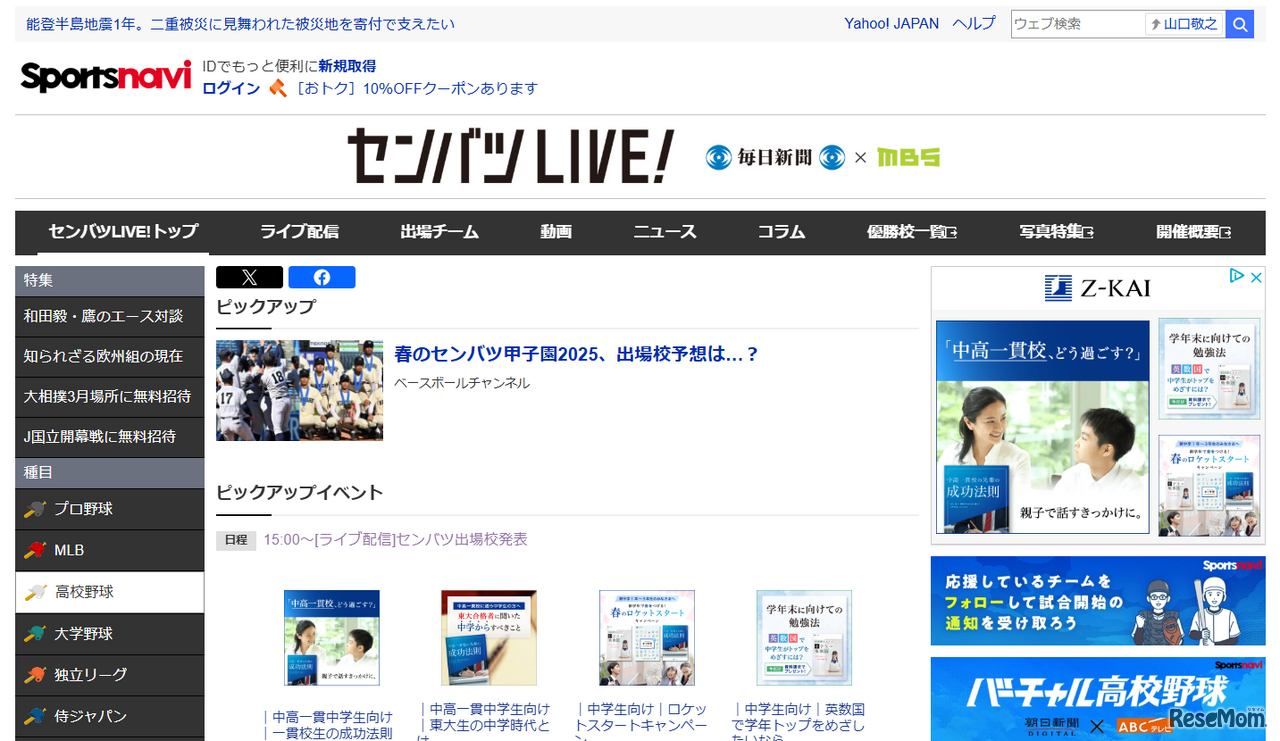The width and height of the screenshot is (1280, 741).
Task: Click the 東大合格者に聞いた ad thumbnail
Action: pyautogui.click(x=489, y=637)
